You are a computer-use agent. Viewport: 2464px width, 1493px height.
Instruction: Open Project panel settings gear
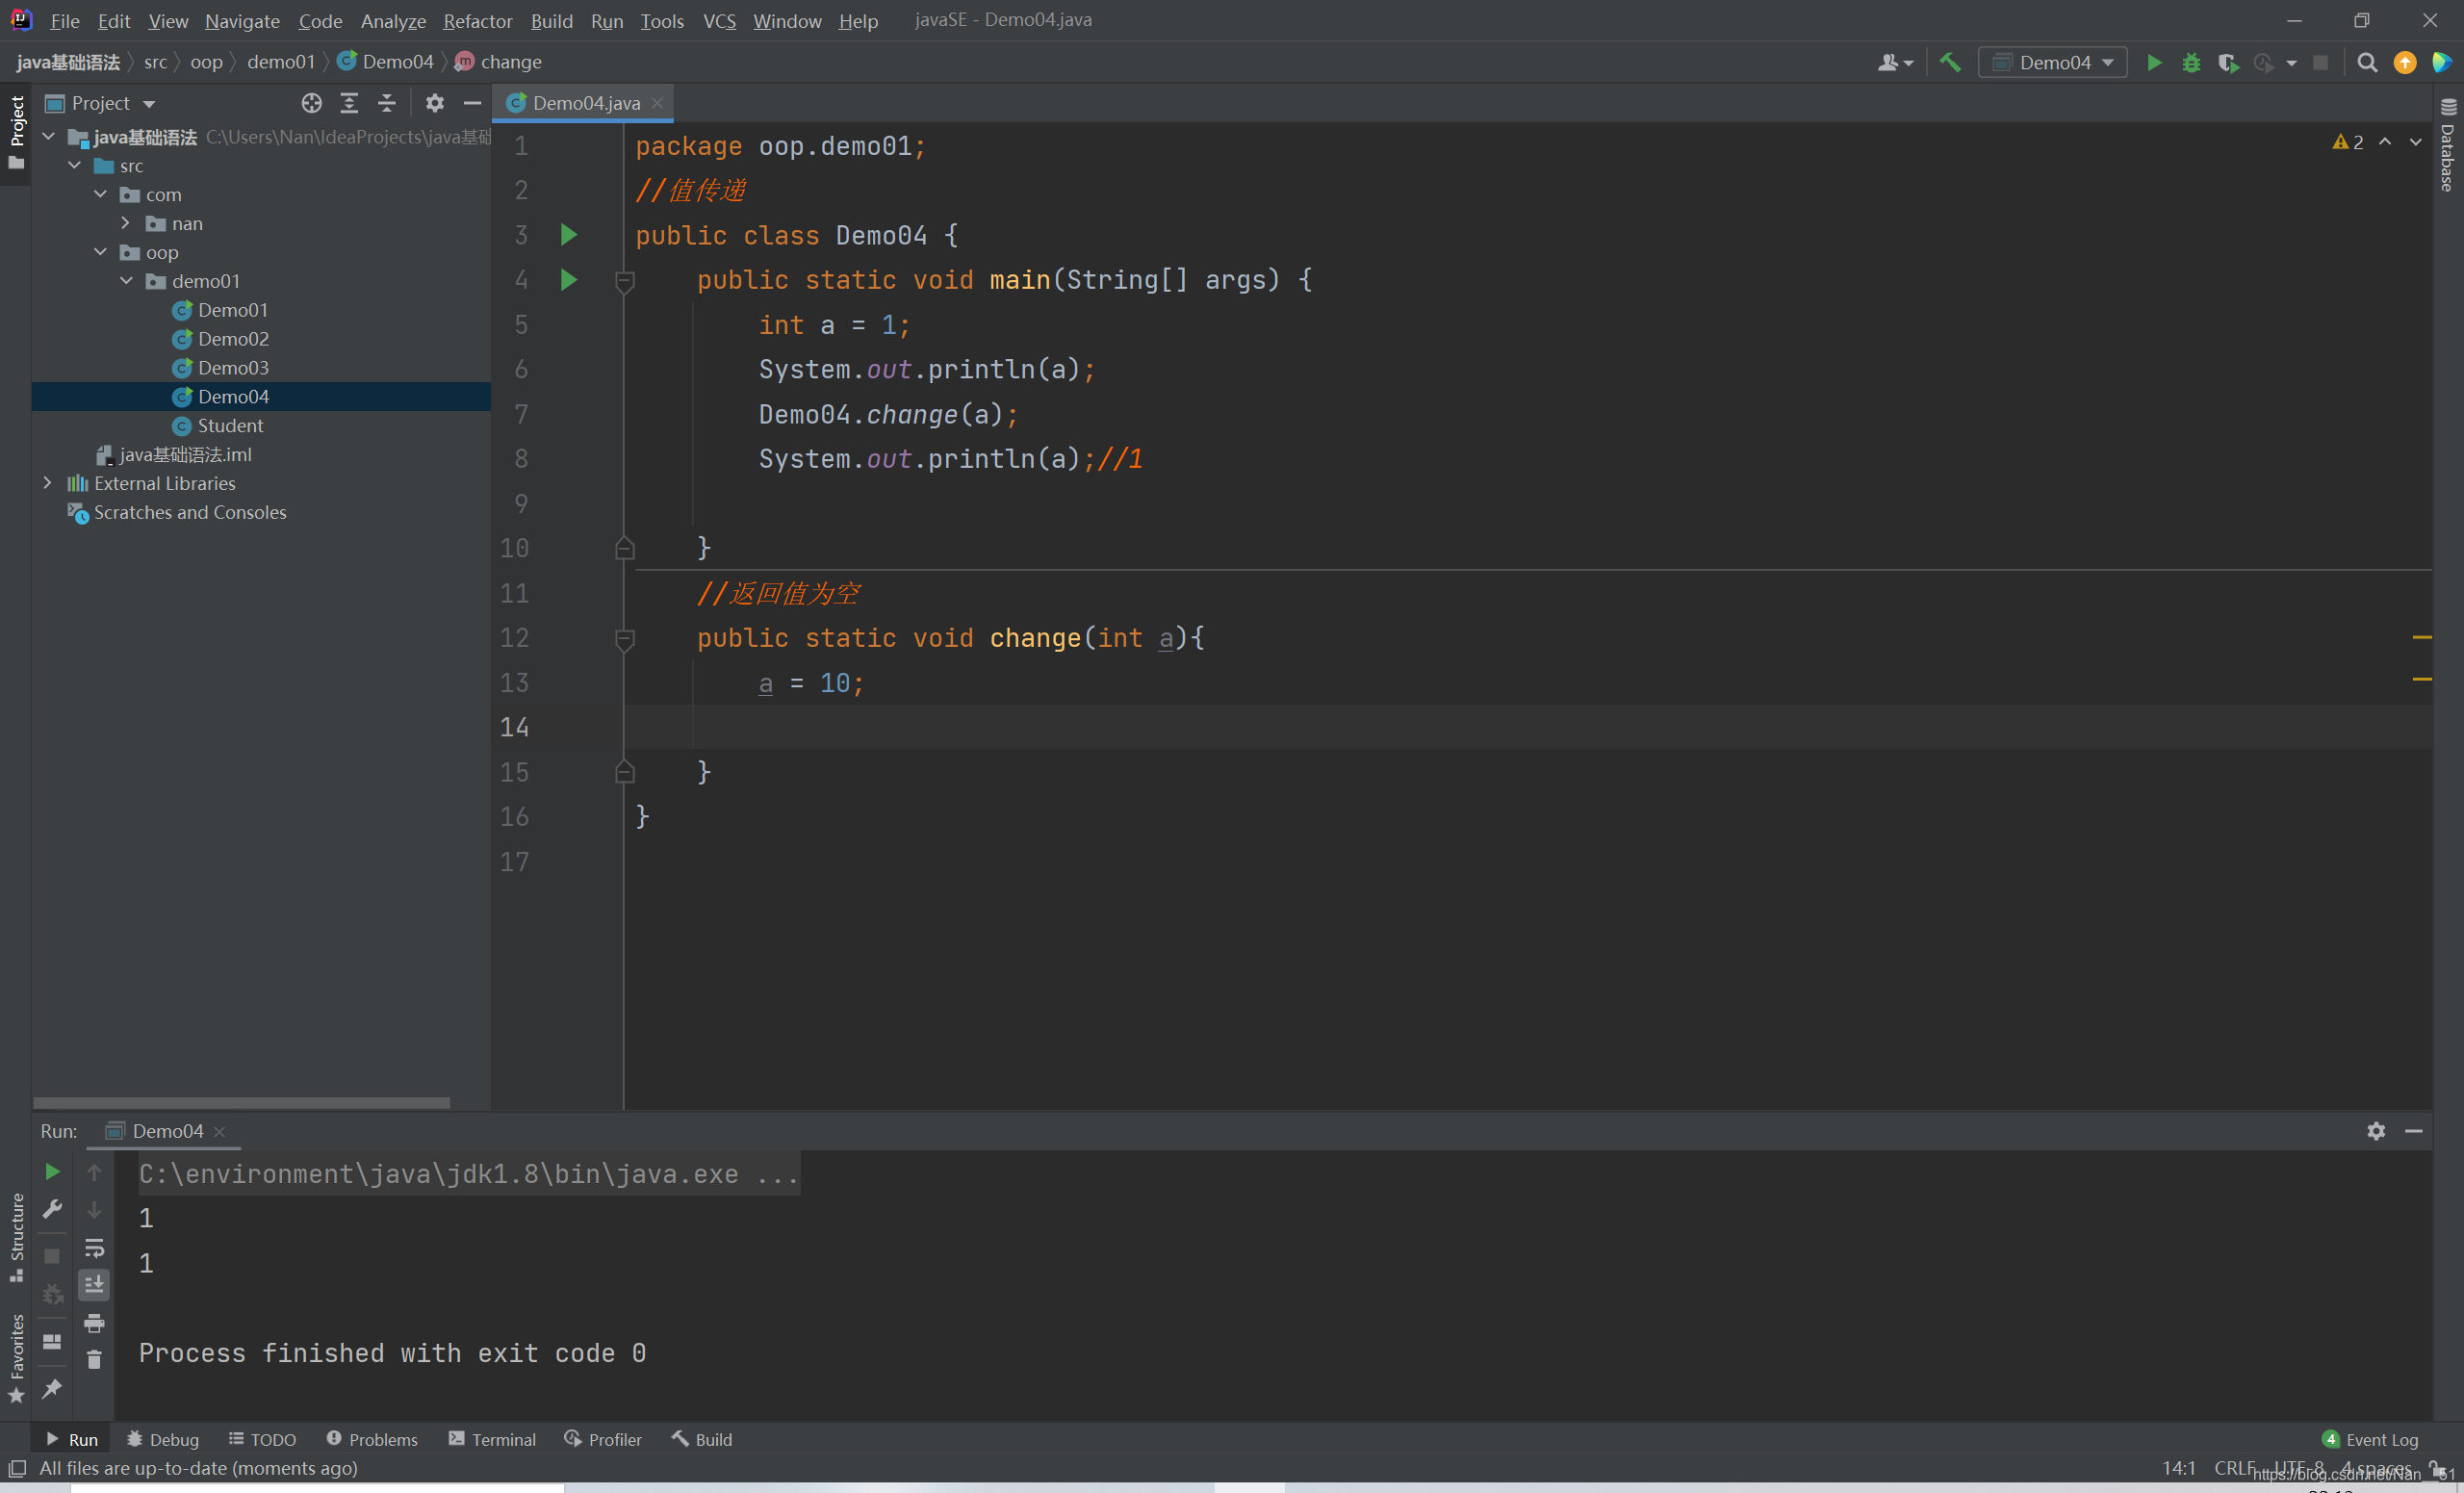pyautogui.click(x=434, y=103)
